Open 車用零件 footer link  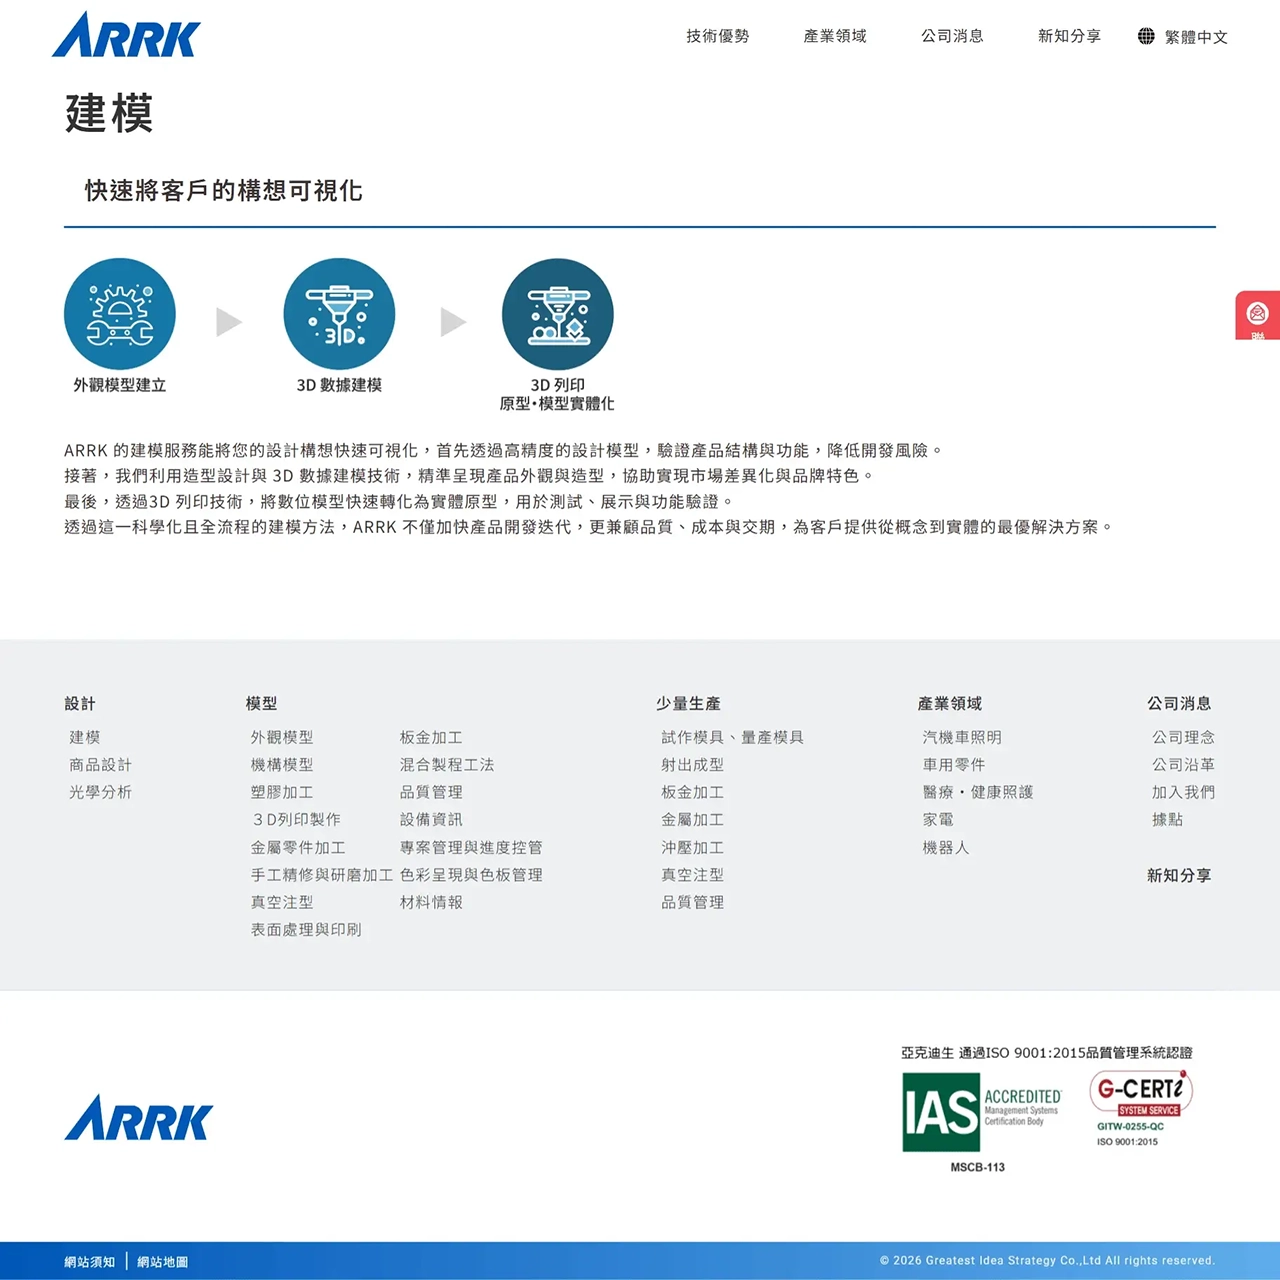click(x=954, y=765)
